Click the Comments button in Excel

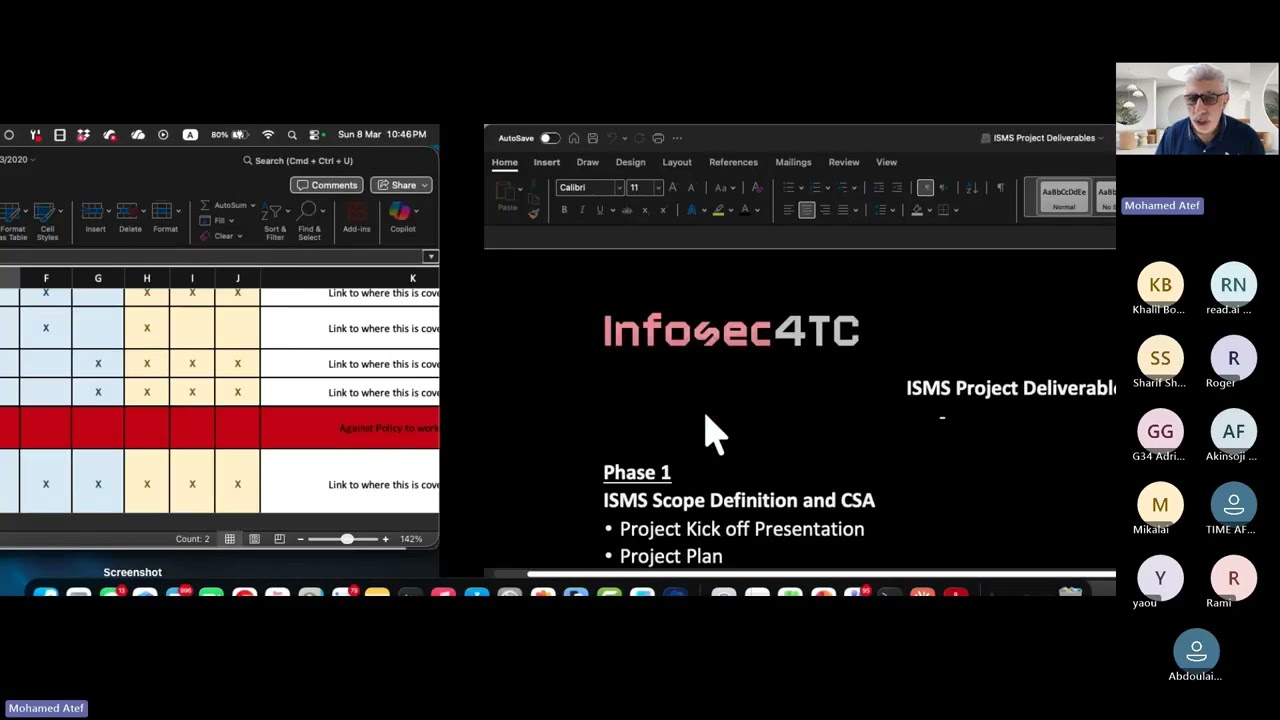pyautogui.click(x=326, y=185)
